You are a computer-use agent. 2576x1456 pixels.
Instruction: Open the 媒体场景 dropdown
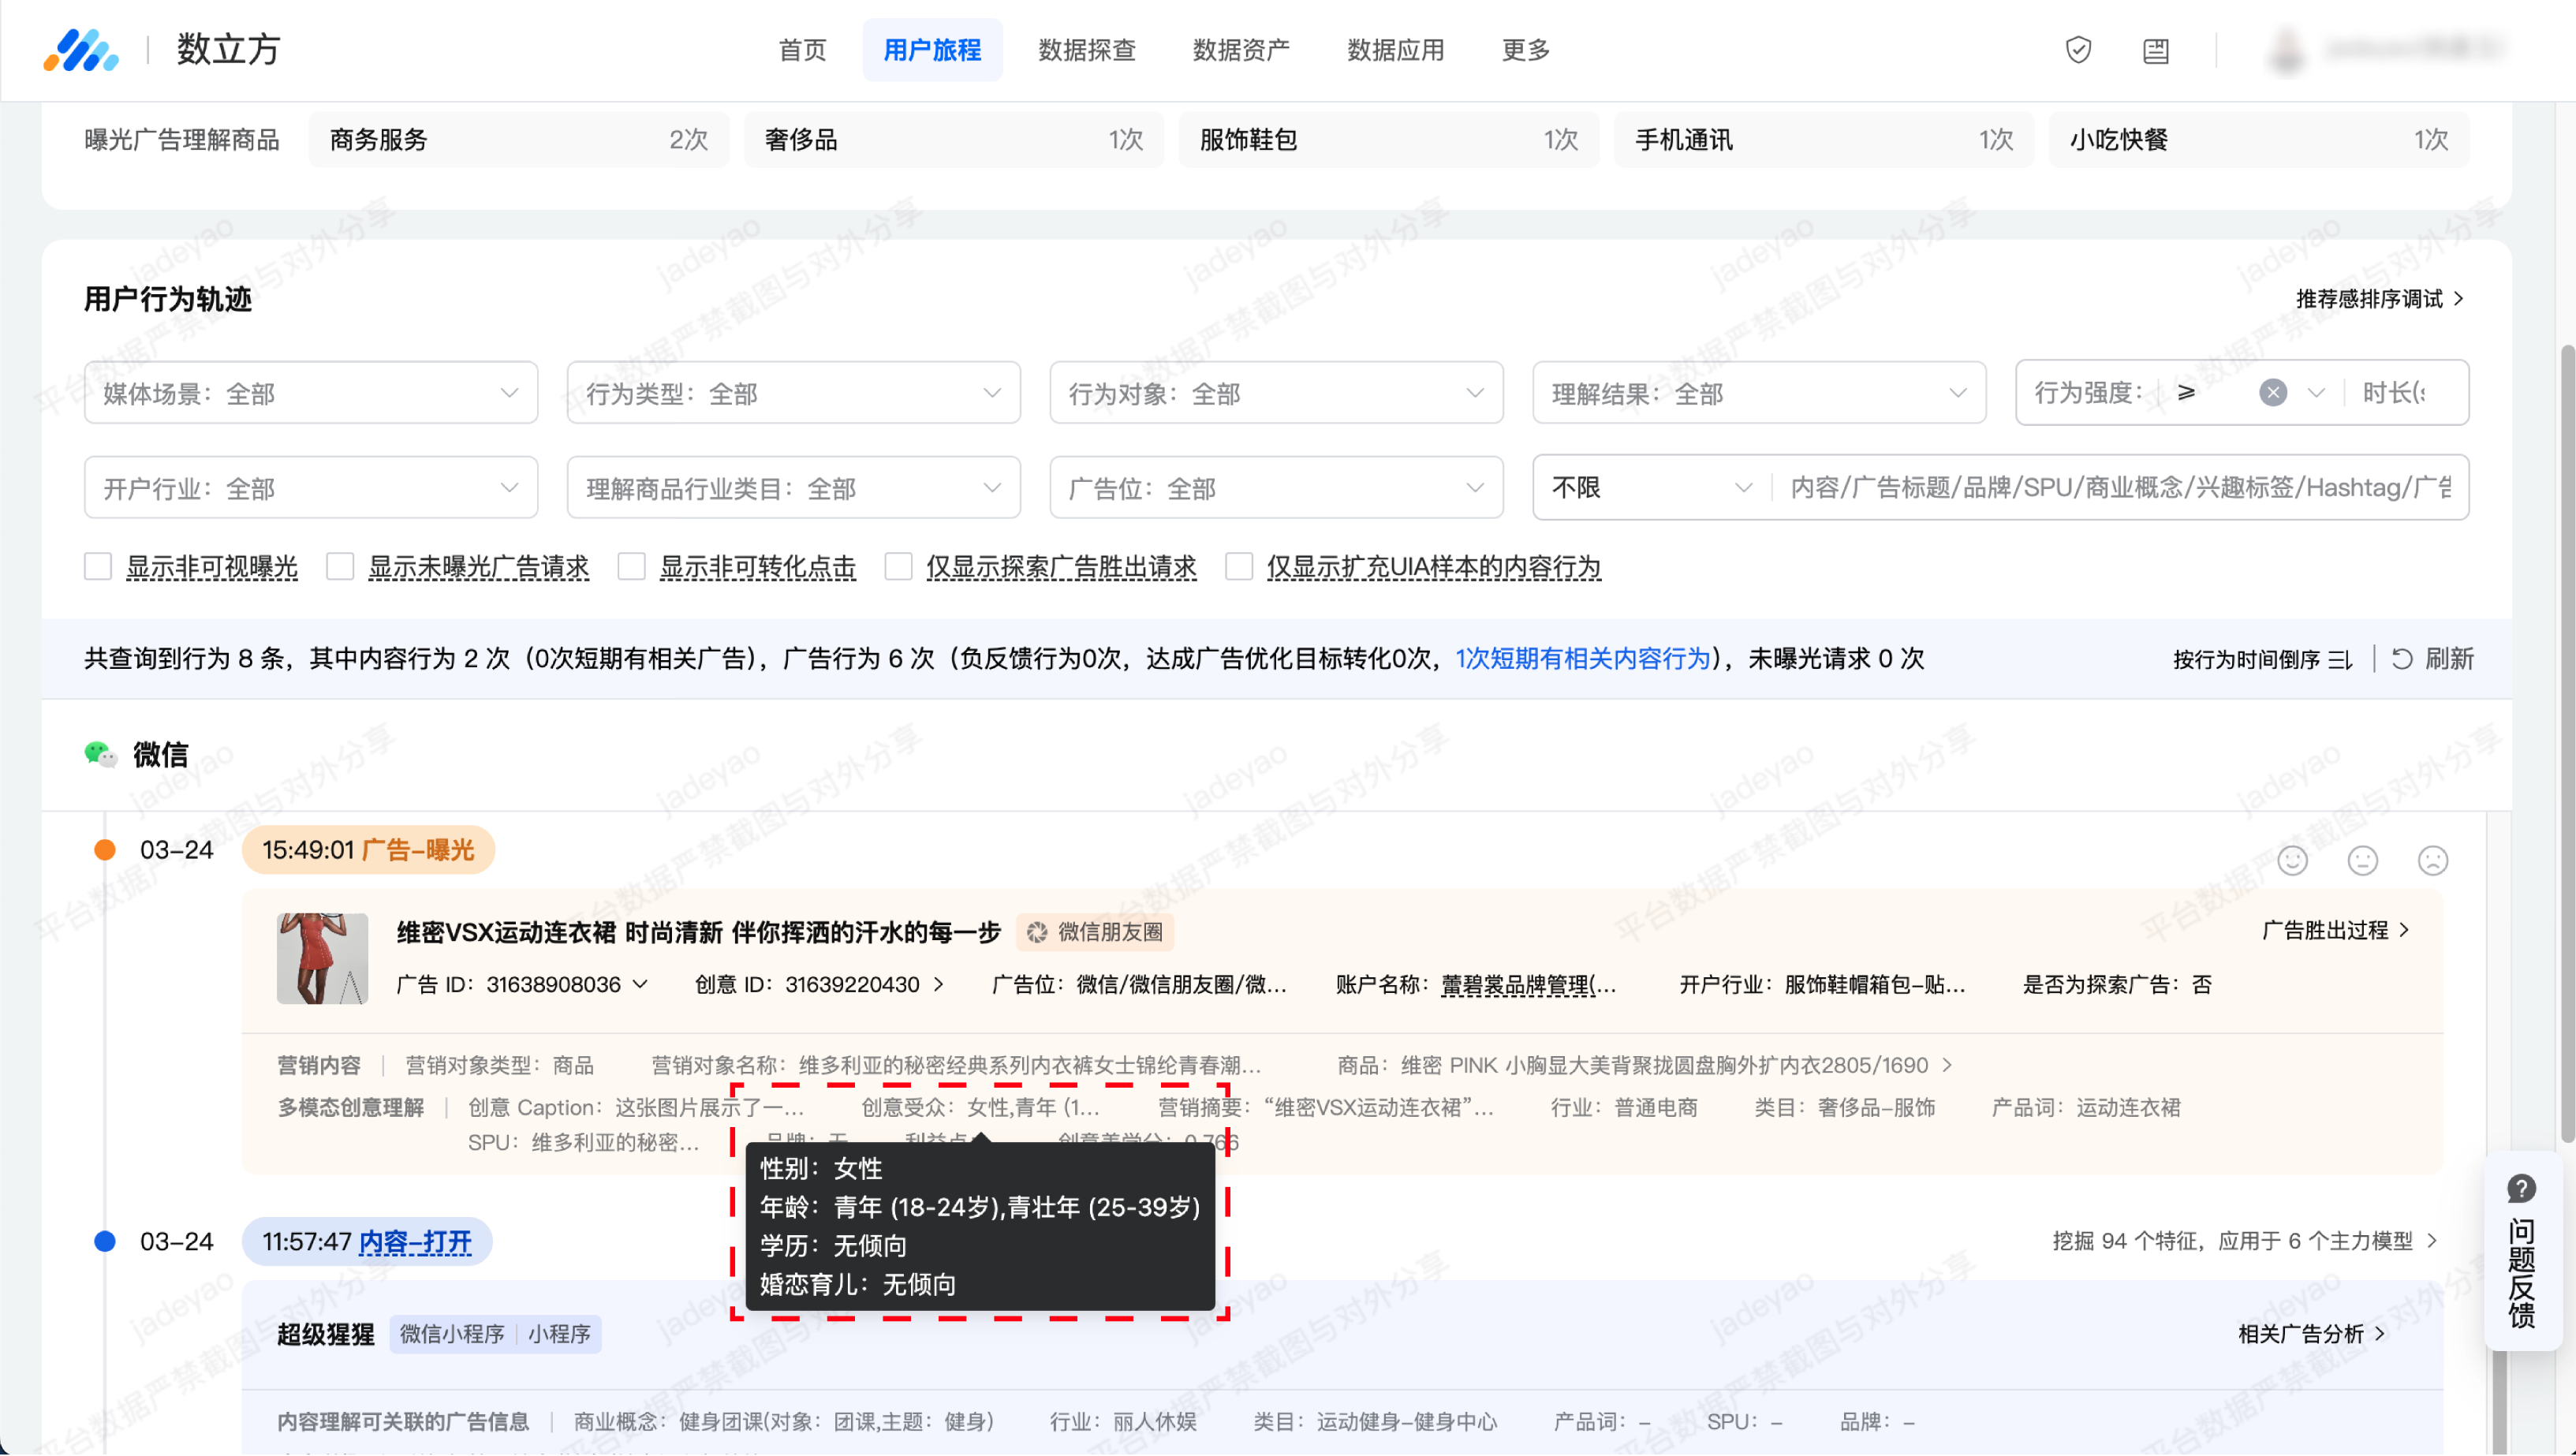click(310, 393)
